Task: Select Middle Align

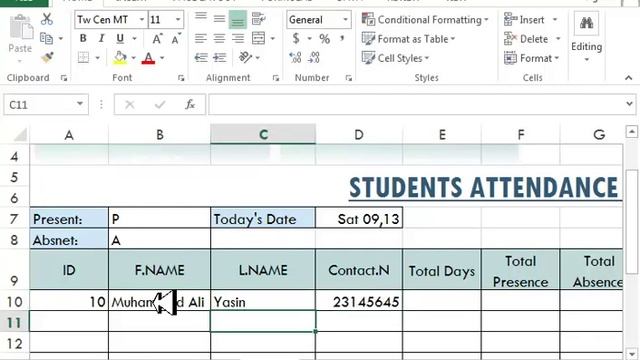Action: [219, 19]
